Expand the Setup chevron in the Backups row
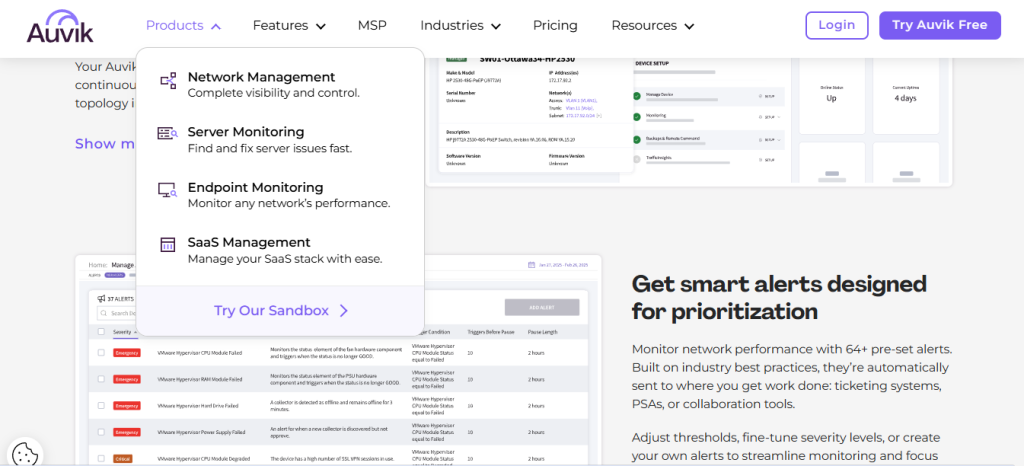The width and height of the screenshot is (1024, 466). click(779, 139)
